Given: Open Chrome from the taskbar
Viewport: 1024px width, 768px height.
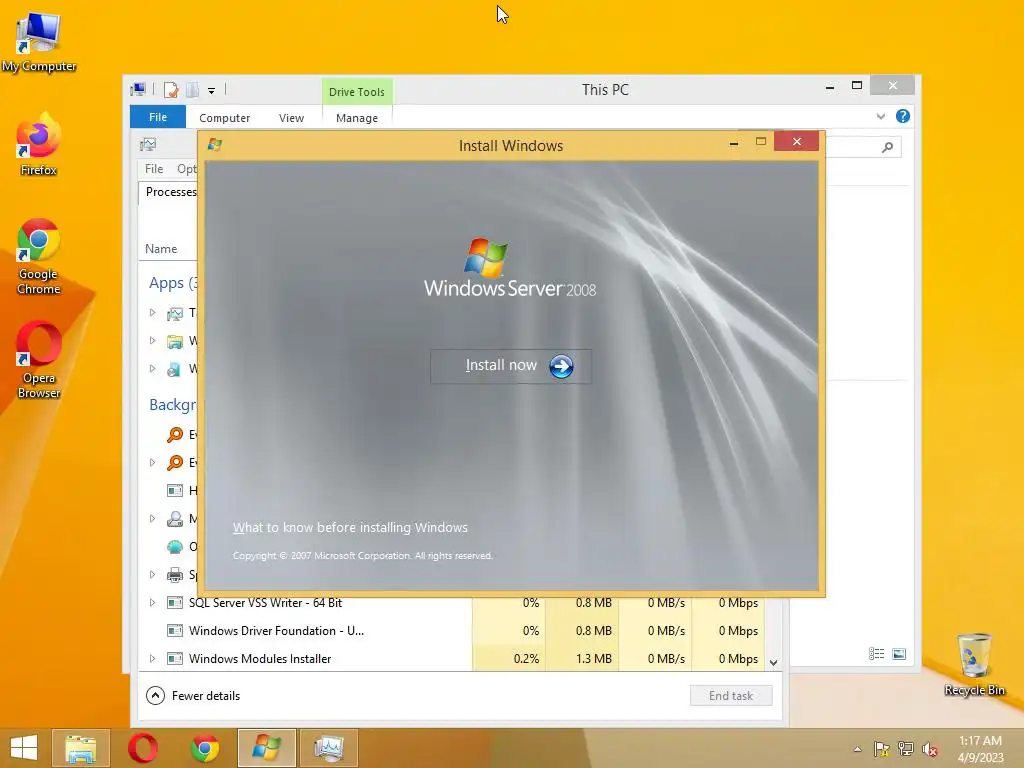Looking at the screenshot, I should click(205, 748).
